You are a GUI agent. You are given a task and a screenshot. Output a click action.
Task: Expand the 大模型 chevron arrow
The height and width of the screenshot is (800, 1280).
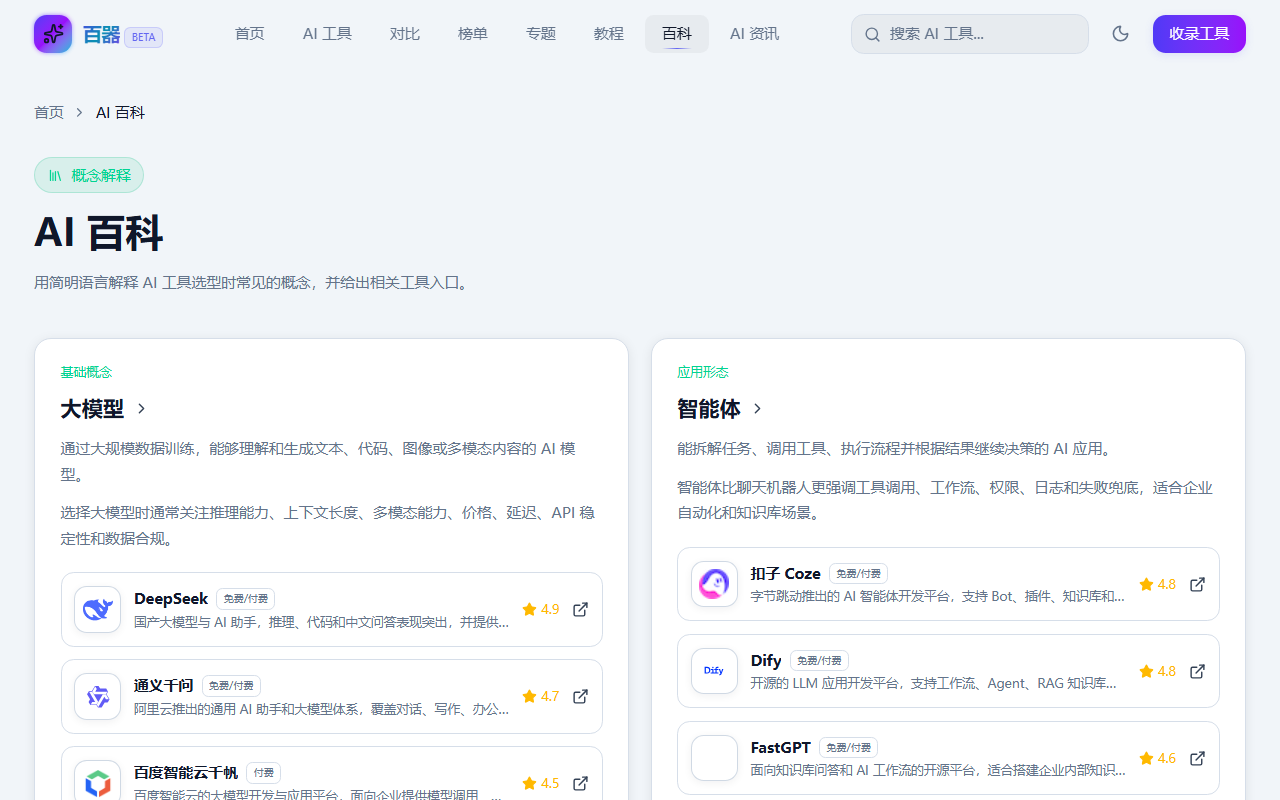[x=141, y=408]
